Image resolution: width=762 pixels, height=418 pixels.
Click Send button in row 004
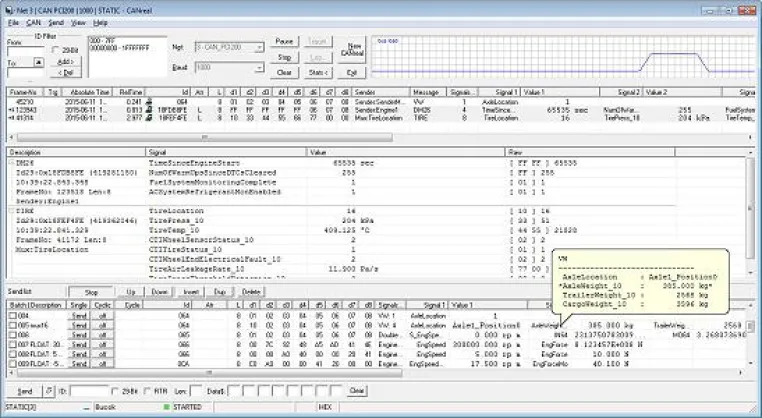[x=79, y=316]
